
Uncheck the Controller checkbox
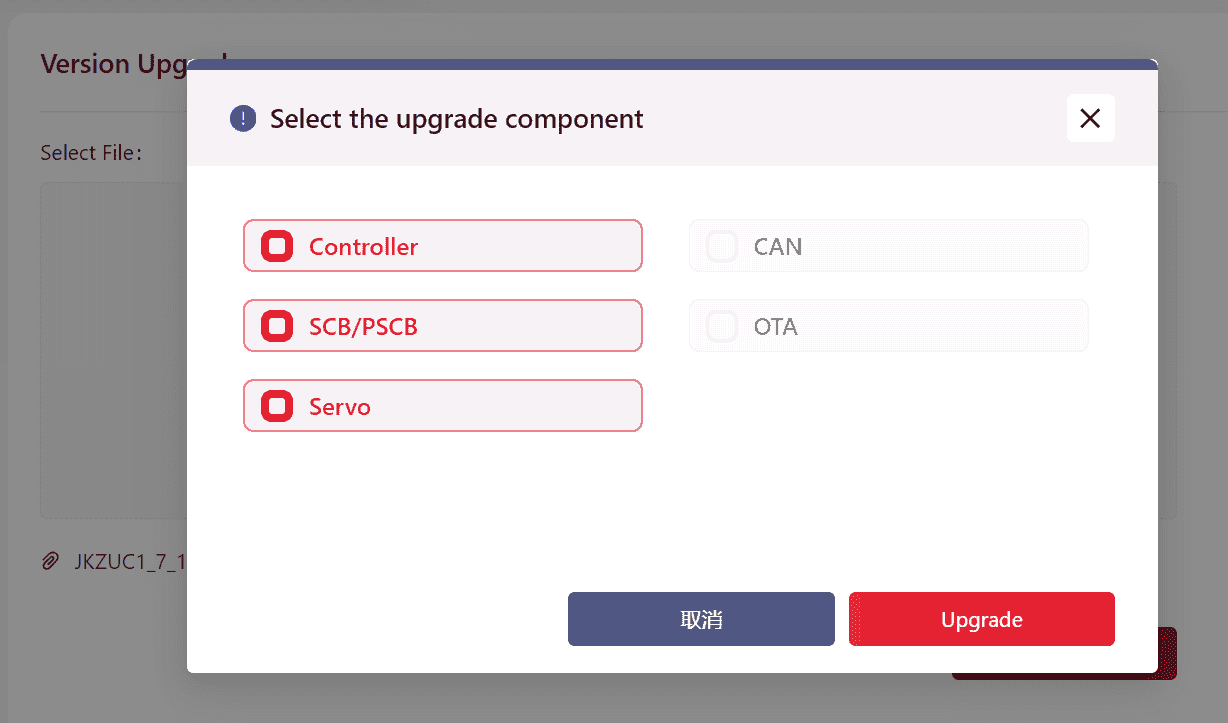tap(277, 246)
